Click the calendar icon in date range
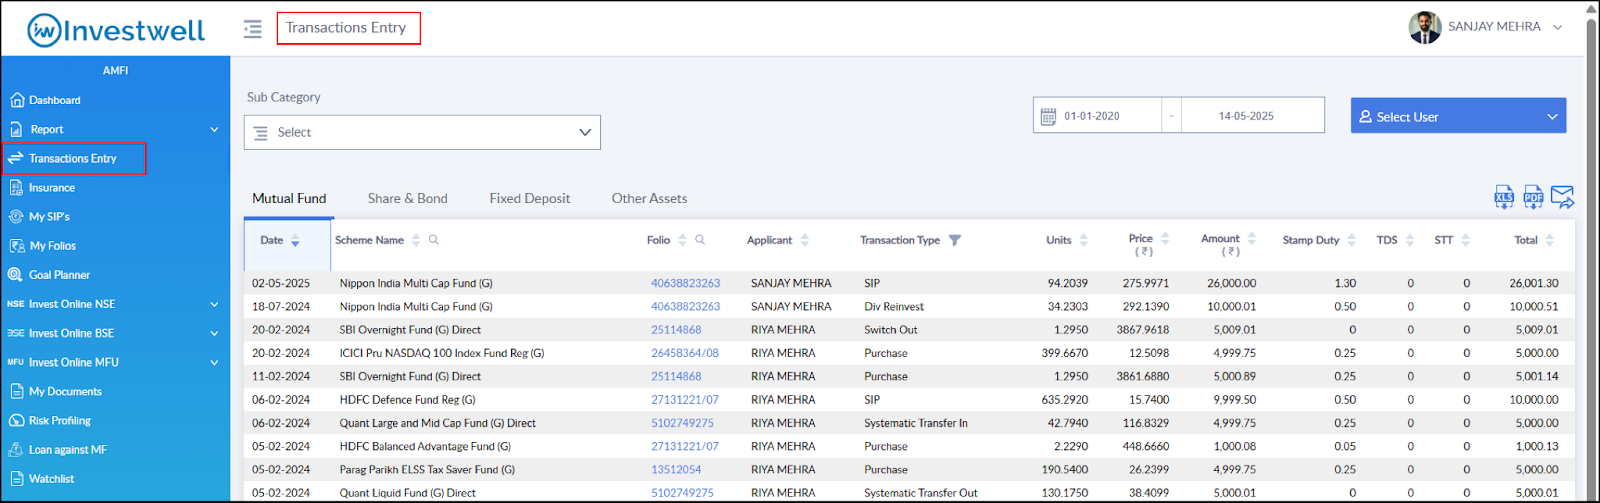1600x503 pixels. [x=1048, y=116]
